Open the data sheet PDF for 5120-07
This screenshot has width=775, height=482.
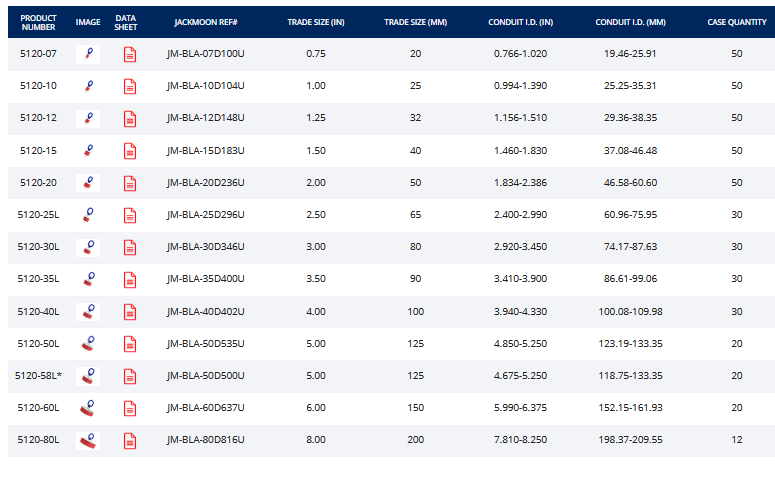tap(129, 54)
